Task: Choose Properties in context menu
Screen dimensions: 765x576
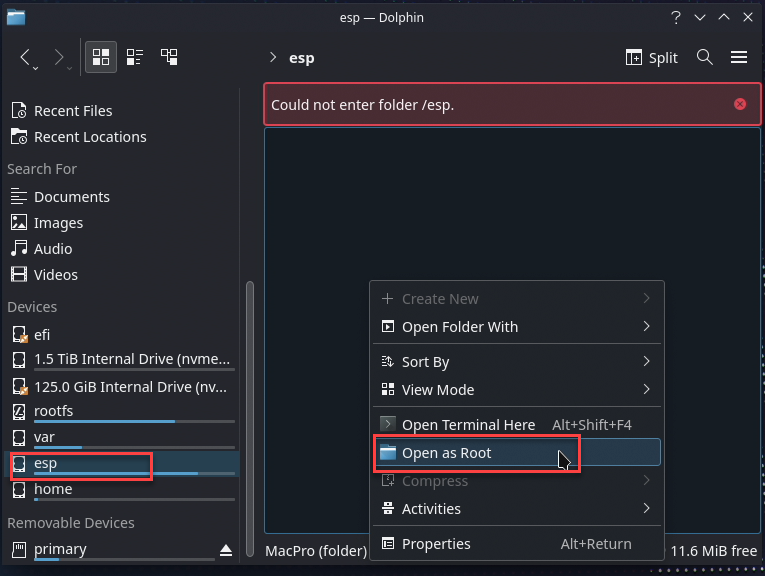Action: pyautogui.click(x=517, y=543)
